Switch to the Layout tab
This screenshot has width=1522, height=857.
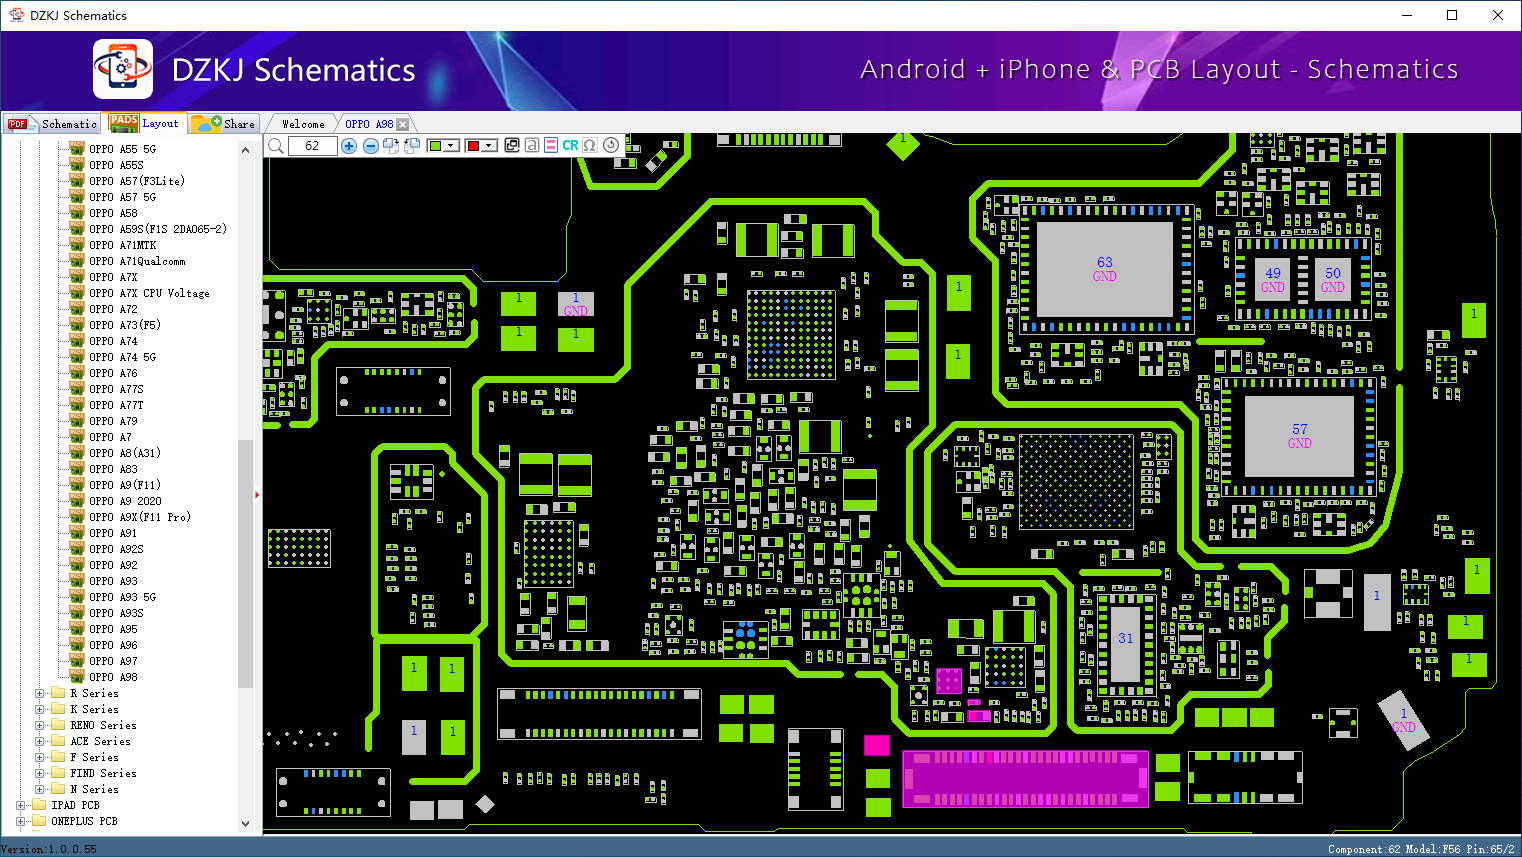[x=146, y=123]
